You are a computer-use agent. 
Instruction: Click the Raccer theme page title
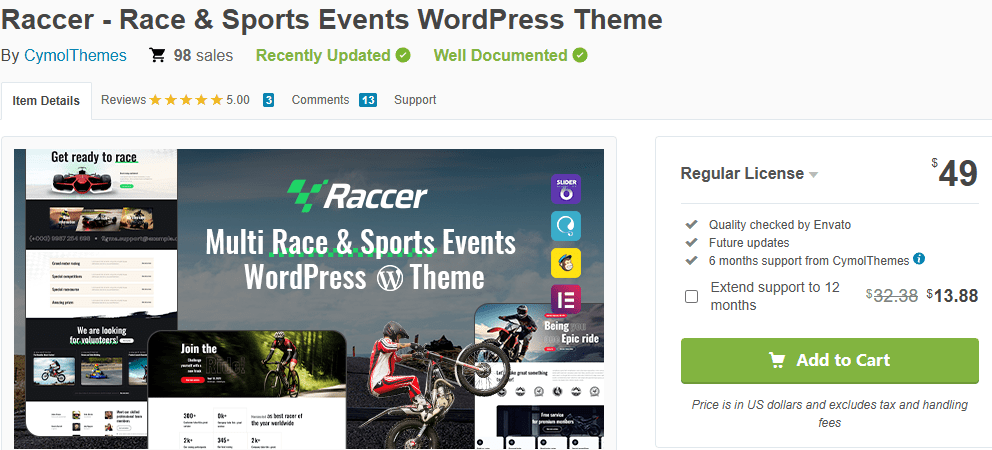(x=332, y=20)
